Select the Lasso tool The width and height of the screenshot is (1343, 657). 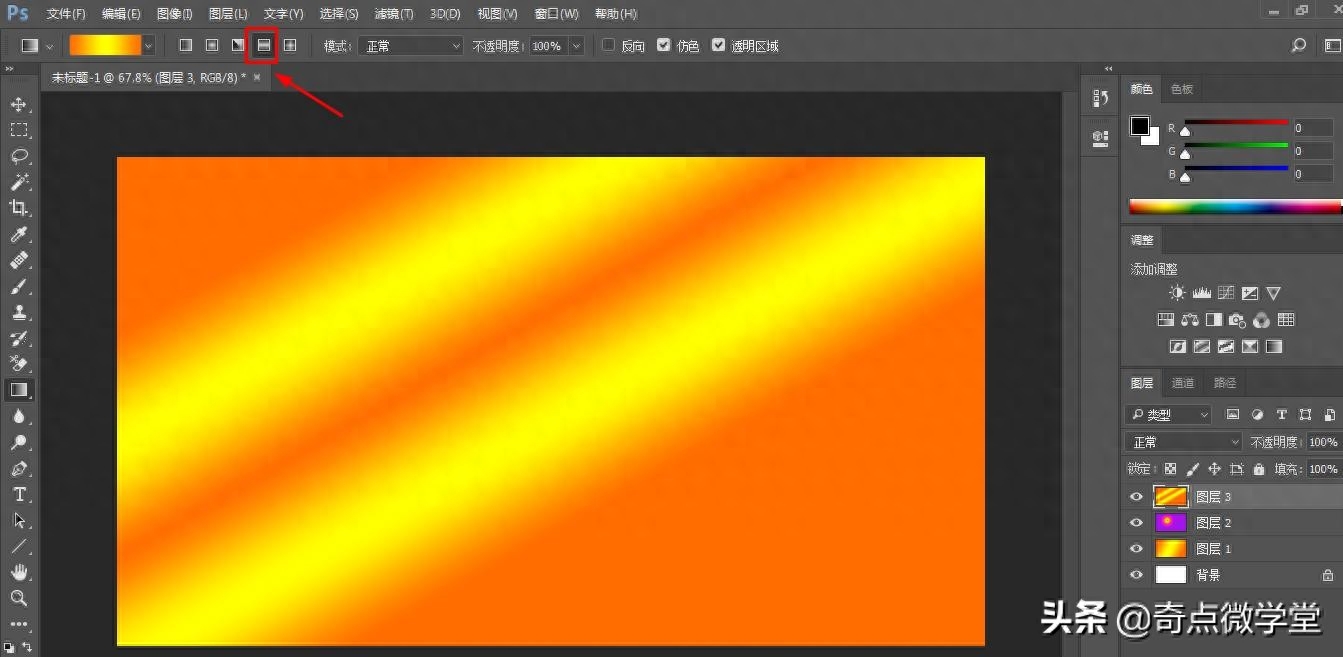coord(19,156)
